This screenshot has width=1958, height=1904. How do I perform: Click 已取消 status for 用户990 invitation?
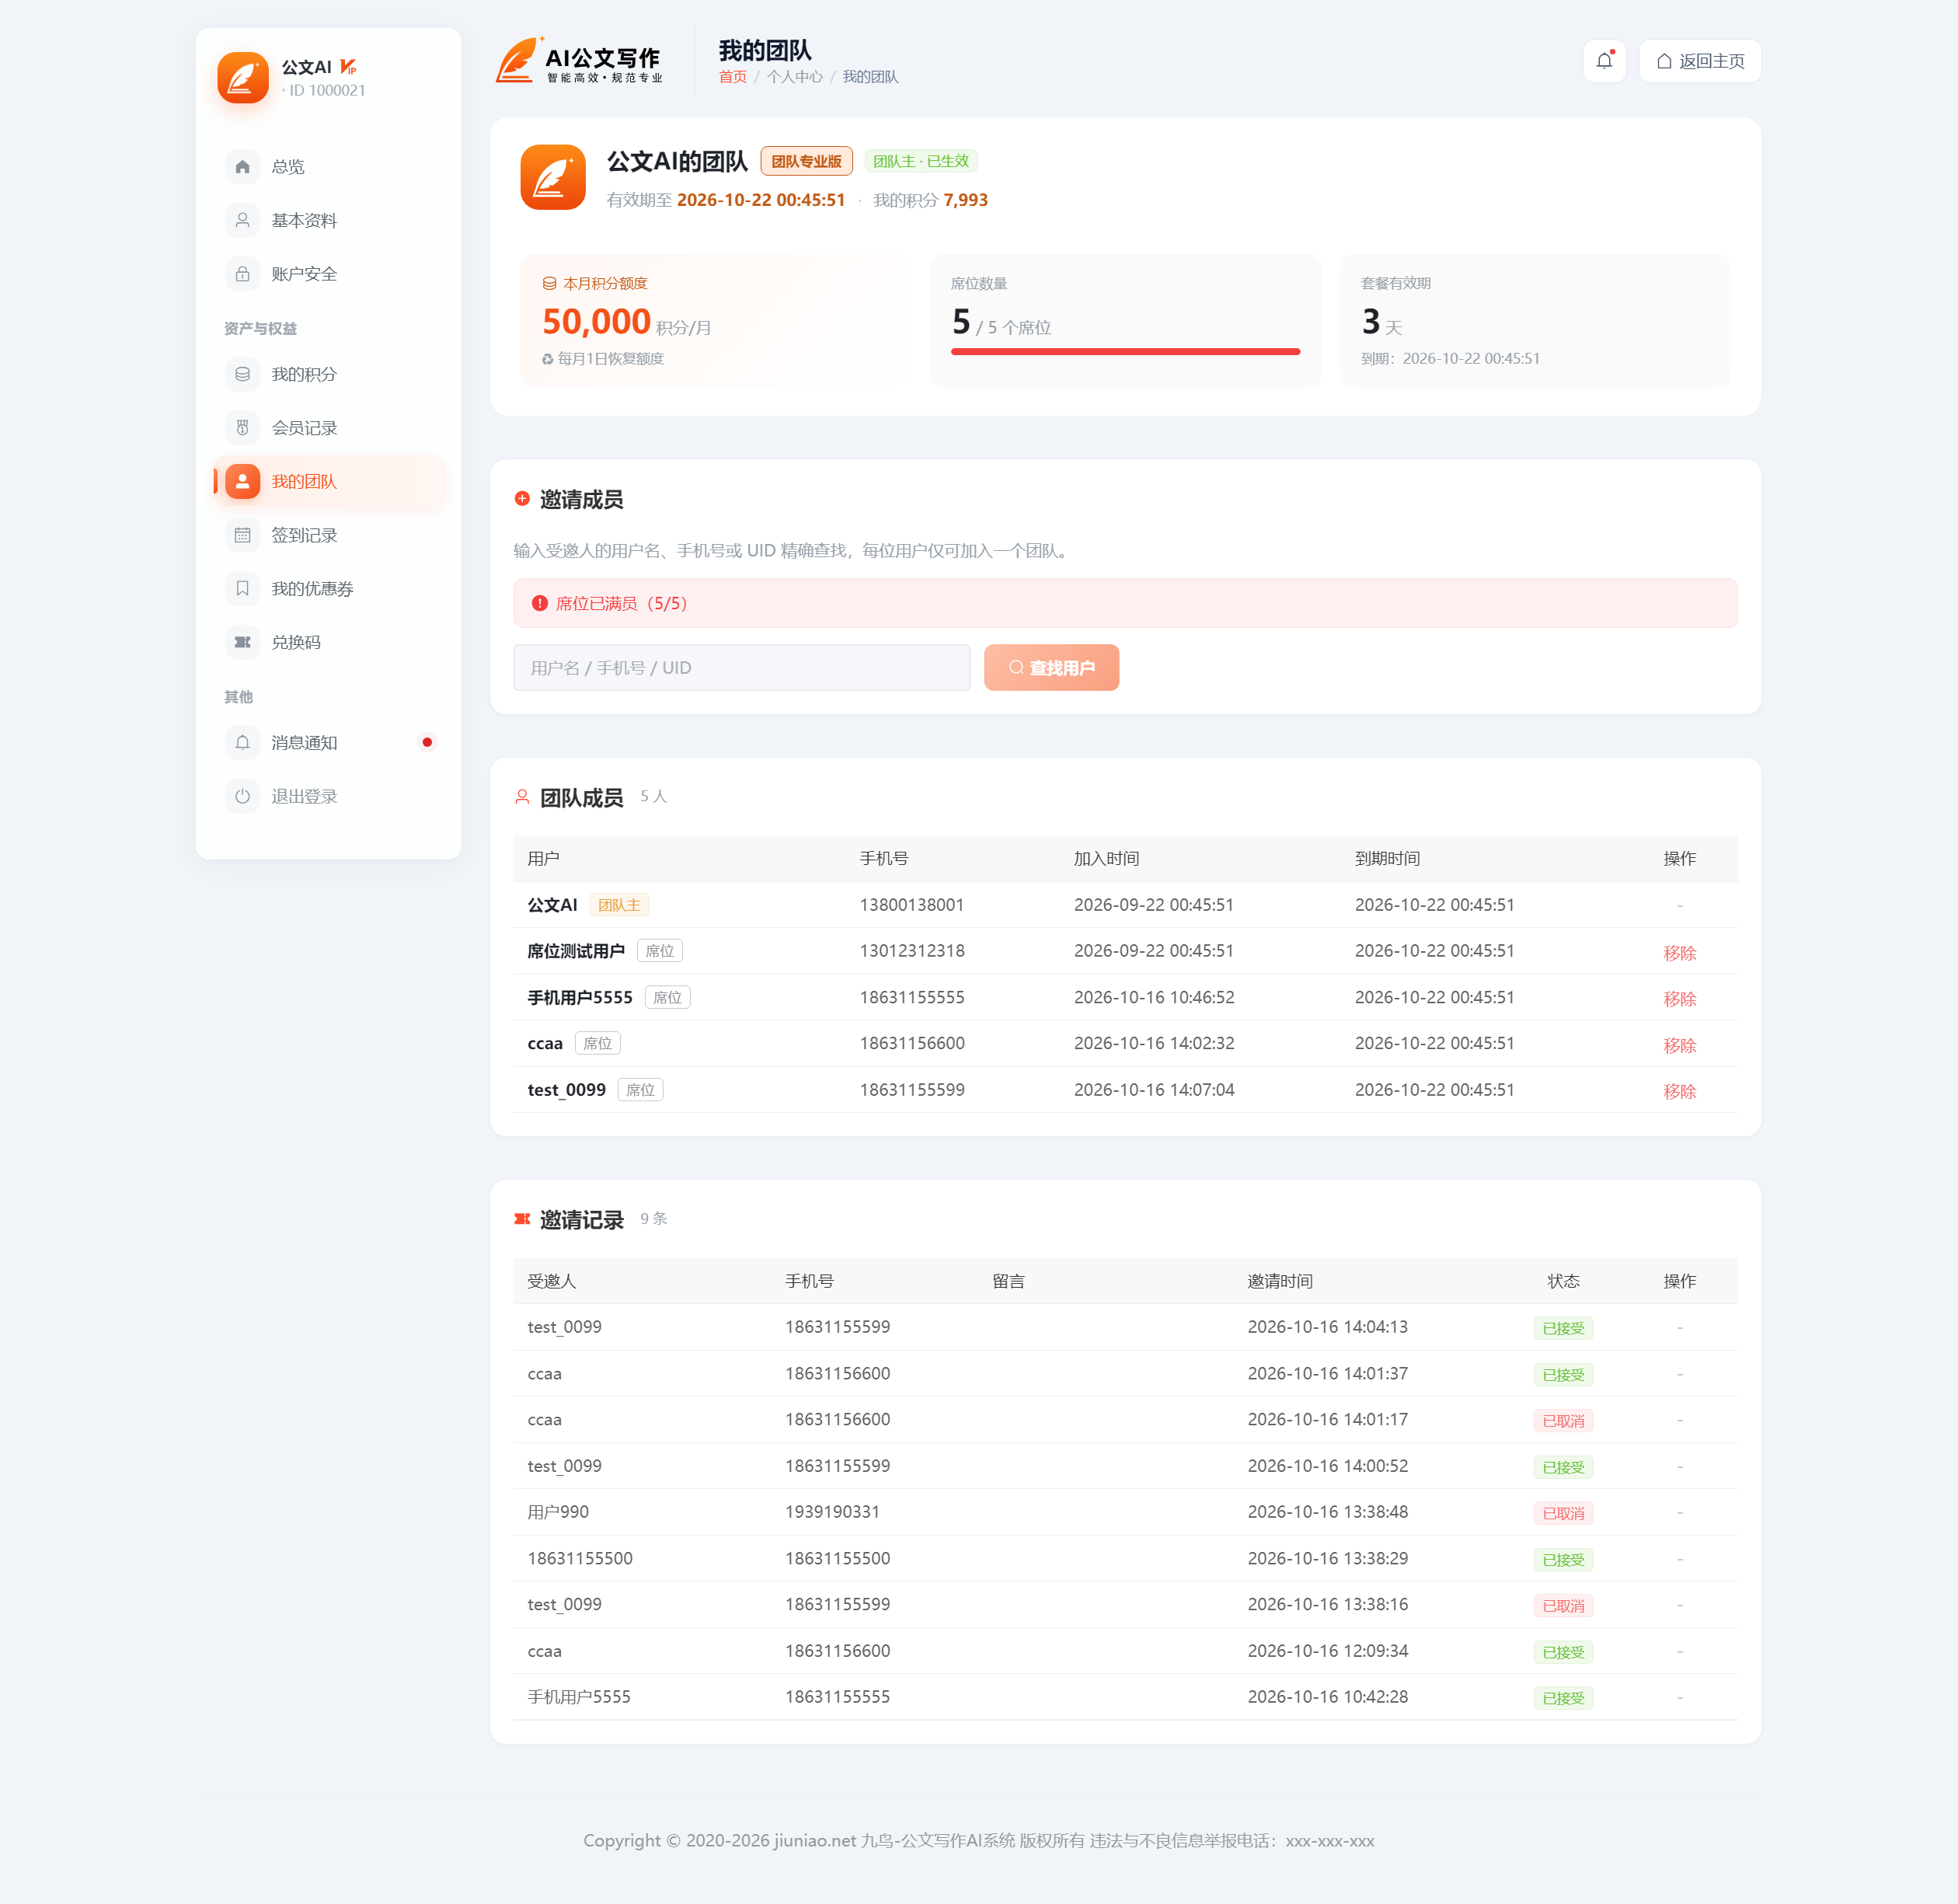(1563, 1513)
